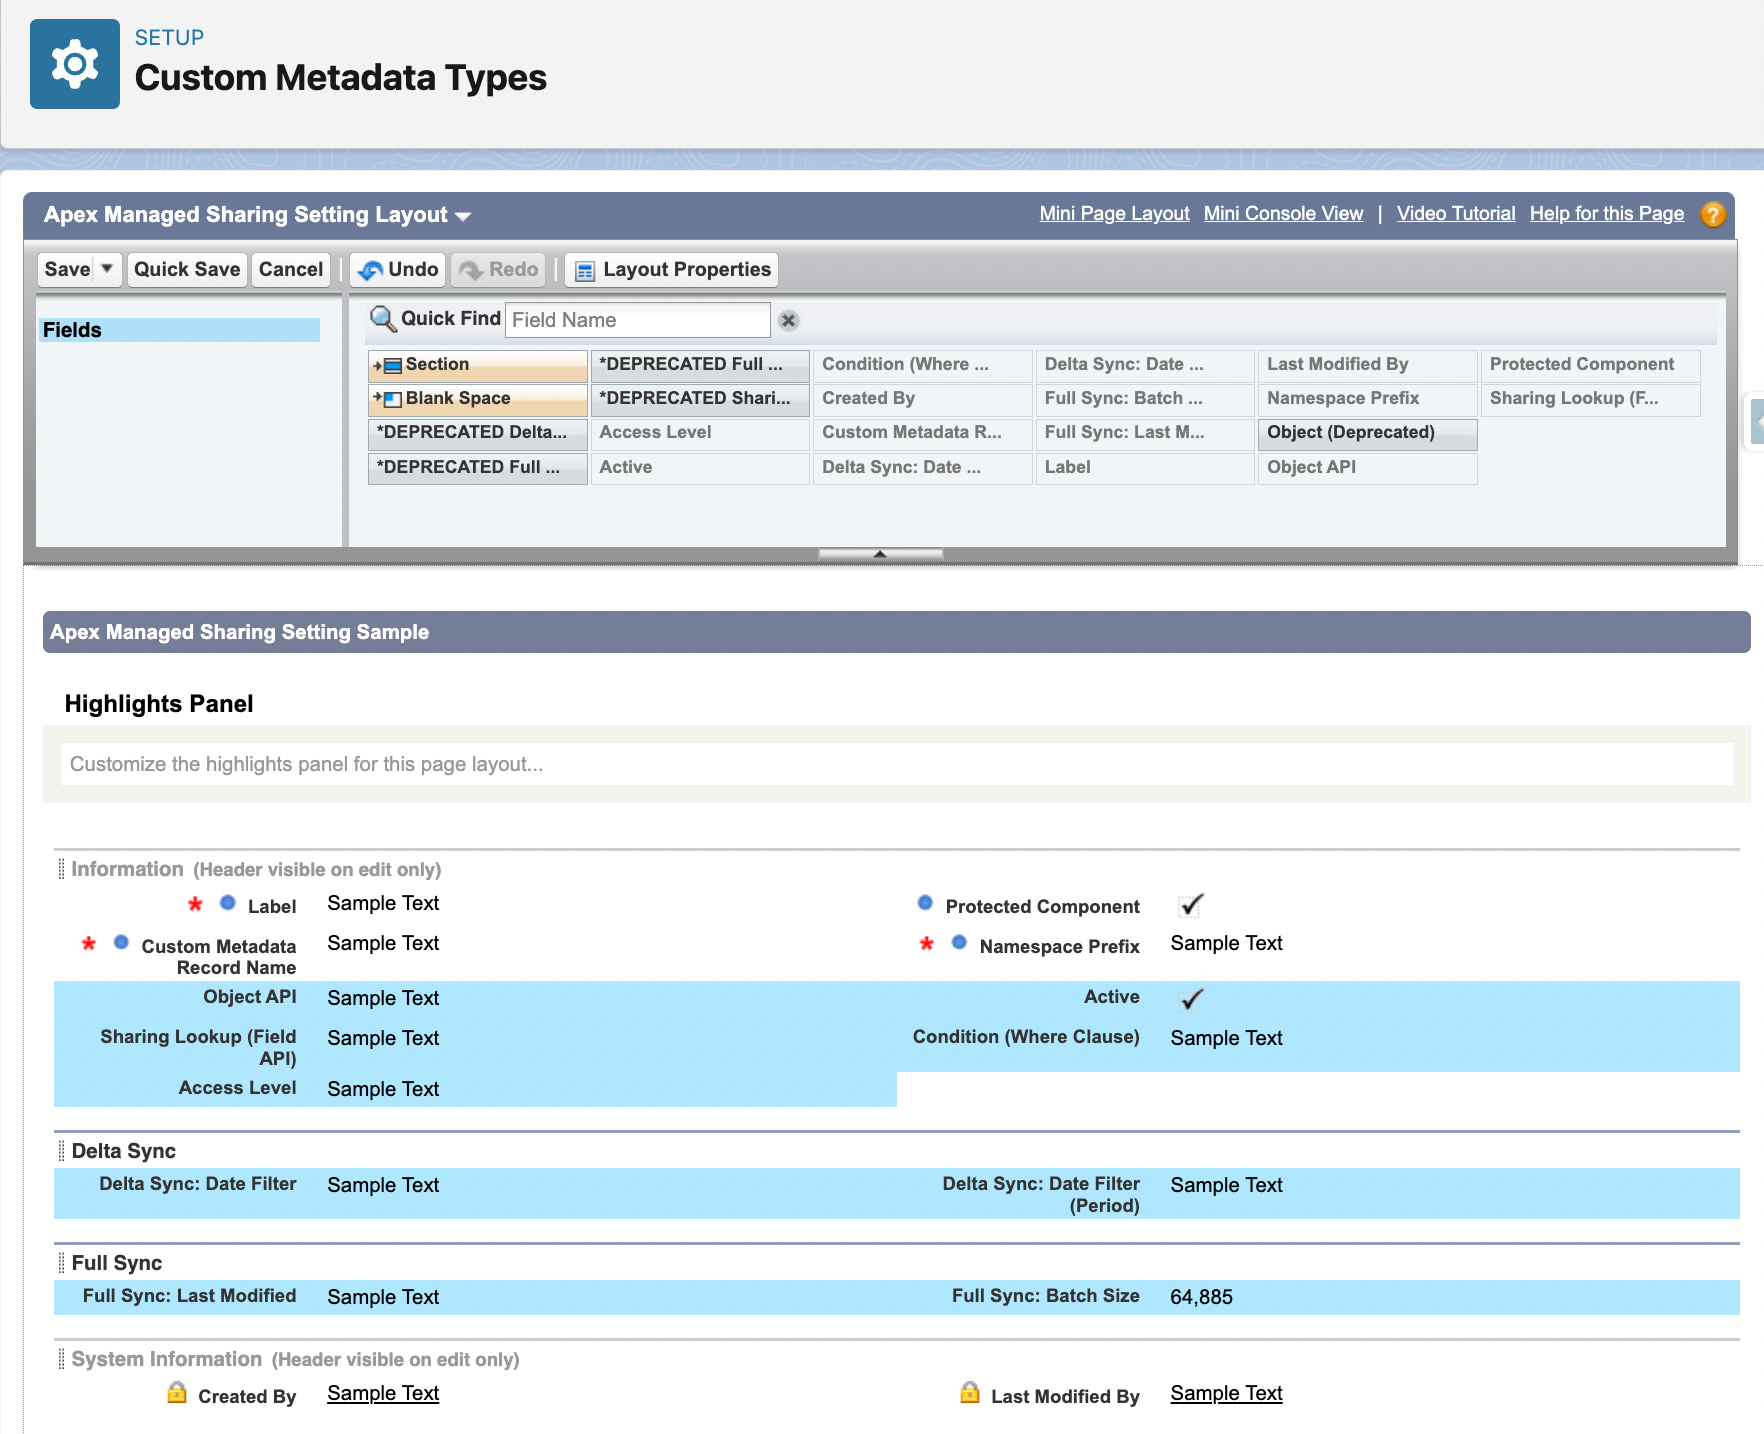Open the Save dropdown arrow
Image resolution: width=1764 pixels, height=1434 pixels.
click(107, 269)
